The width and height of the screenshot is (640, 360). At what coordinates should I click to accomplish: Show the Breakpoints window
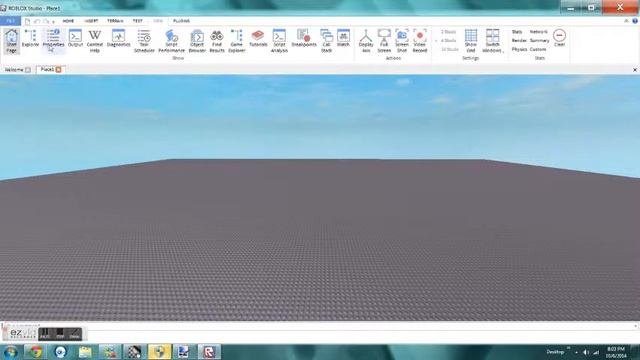[x=304, y=38]
